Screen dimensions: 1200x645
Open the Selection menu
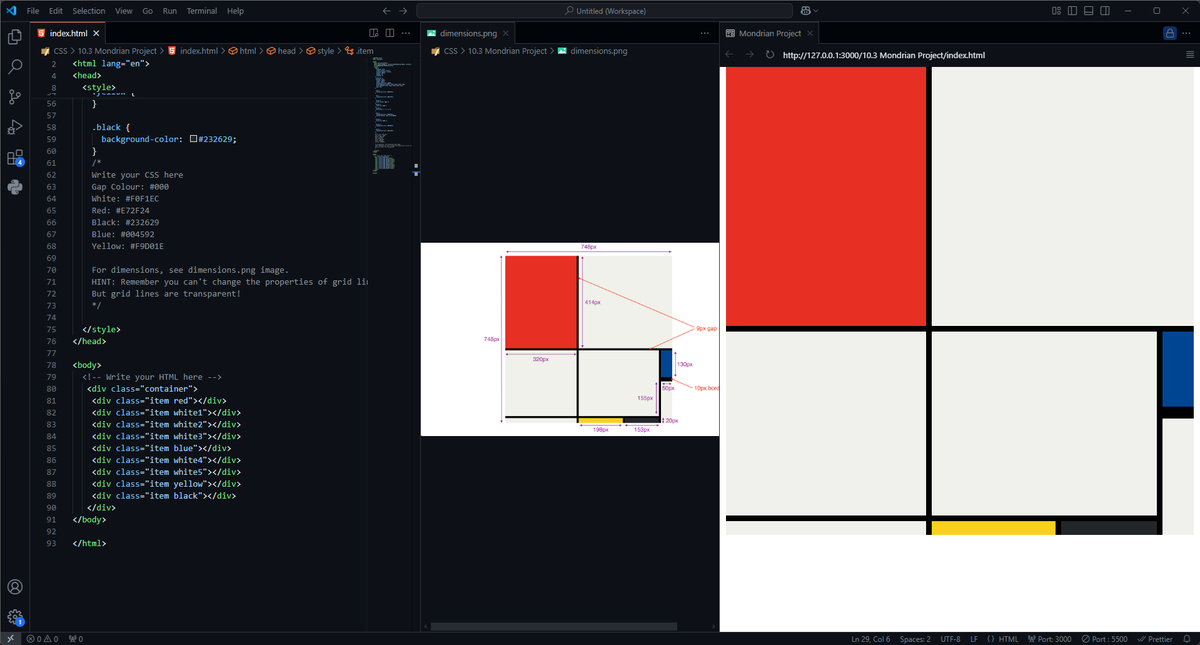(89, 10)
